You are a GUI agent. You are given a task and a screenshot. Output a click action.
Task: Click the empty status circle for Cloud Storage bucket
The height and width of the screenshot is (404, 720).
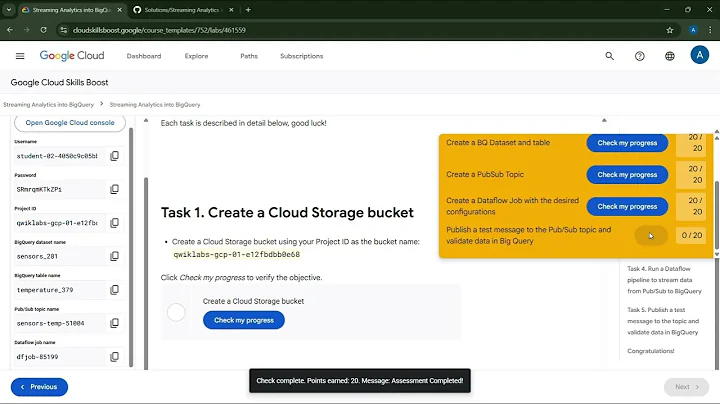[176, 312]
